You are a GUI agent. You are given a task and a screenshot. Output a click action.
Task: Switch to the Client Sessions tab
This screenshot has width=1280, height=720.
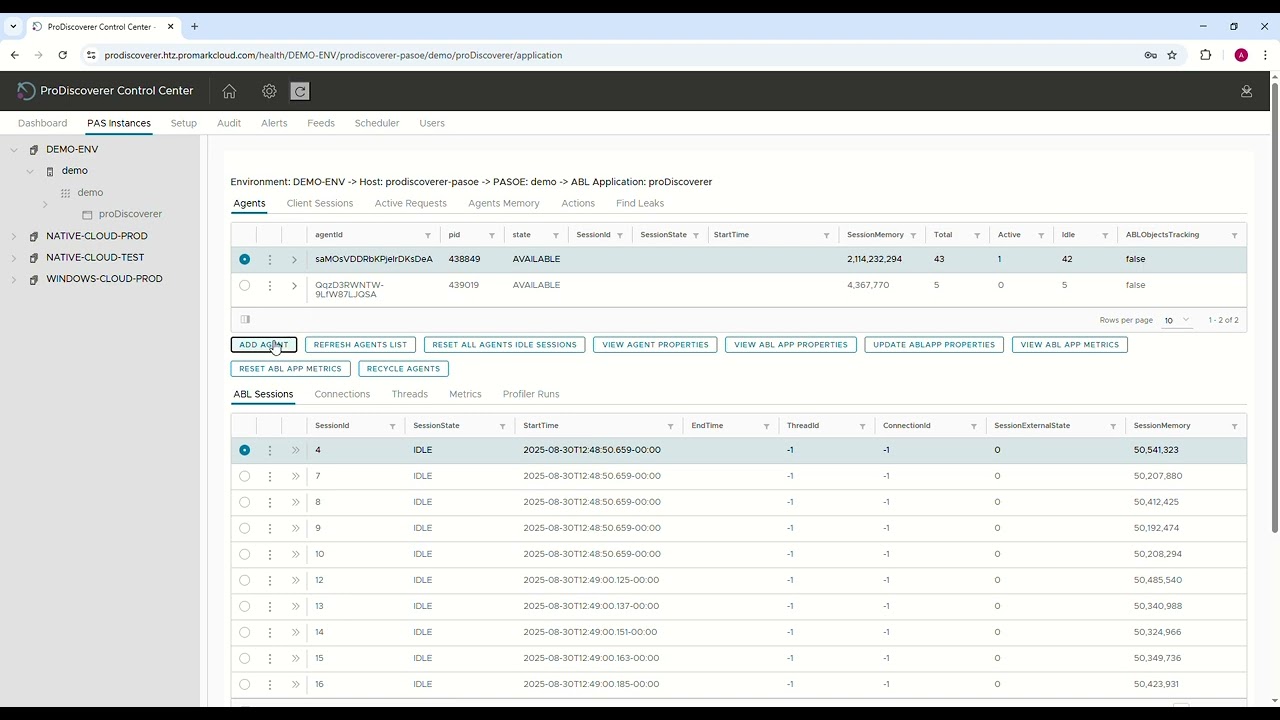320,203
